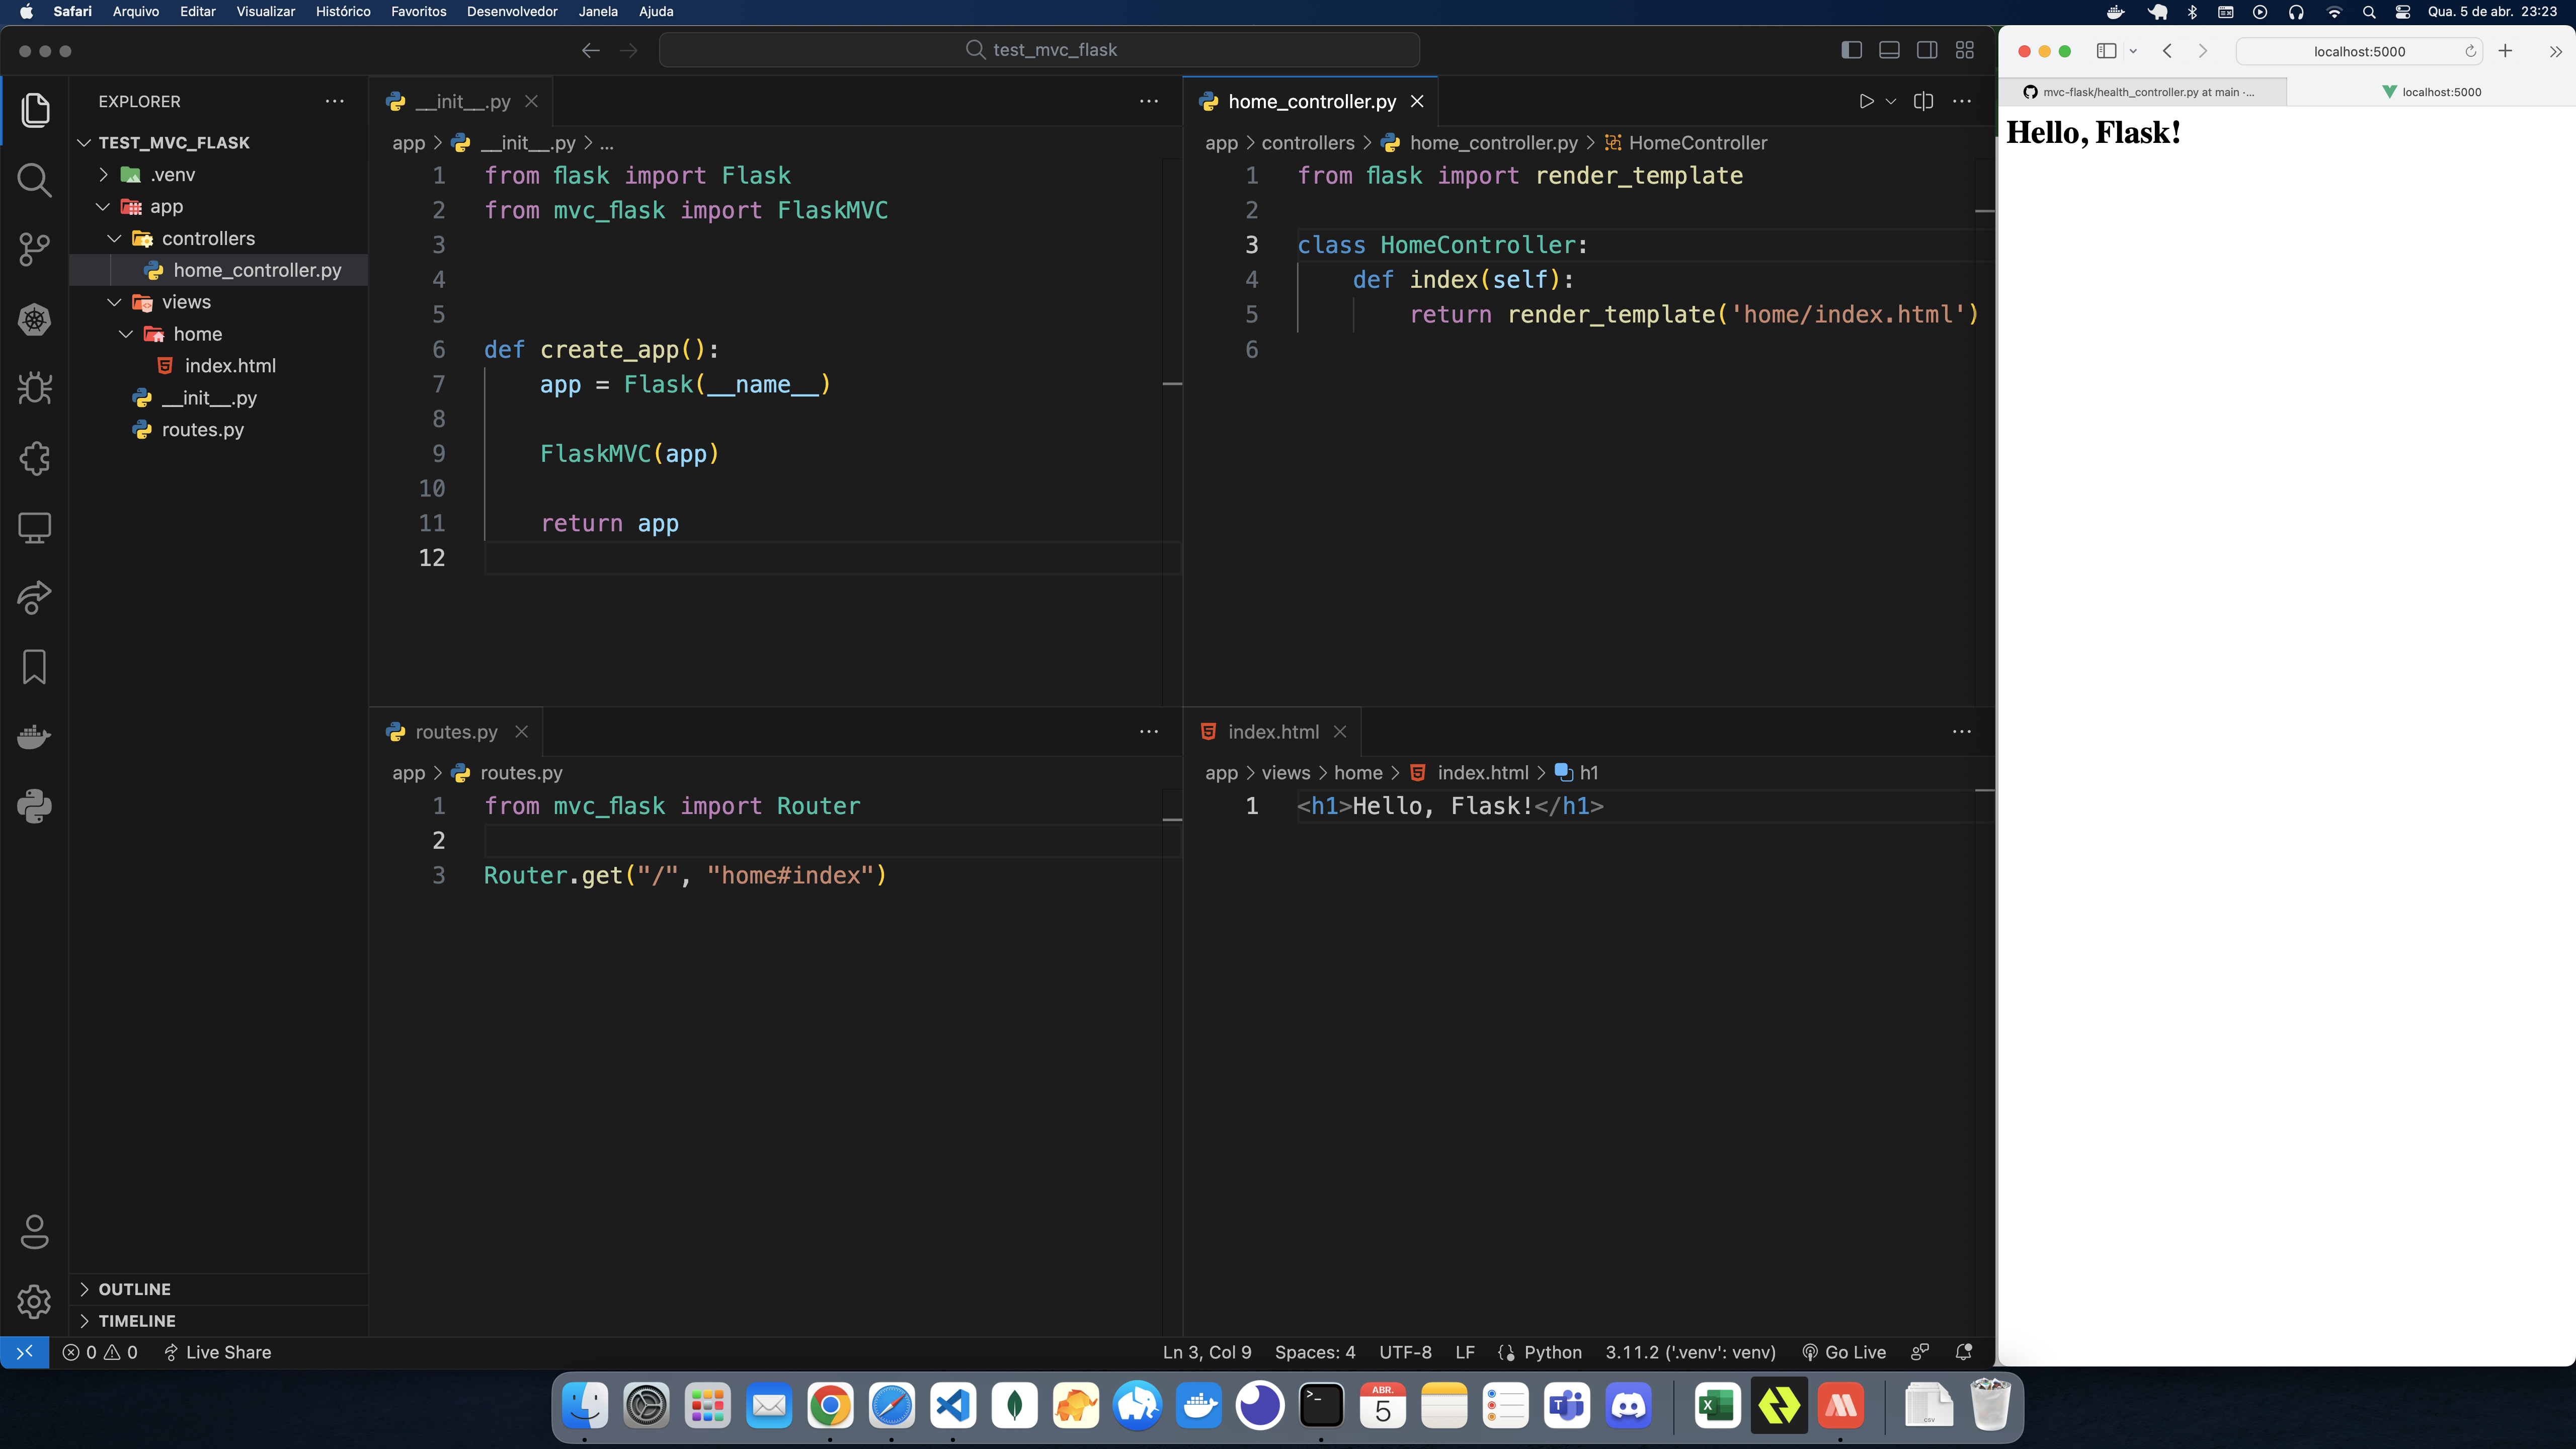This screenshot has height=1449, width=2576.
Task: Open the Extensions view
Action: pos(34,459)
